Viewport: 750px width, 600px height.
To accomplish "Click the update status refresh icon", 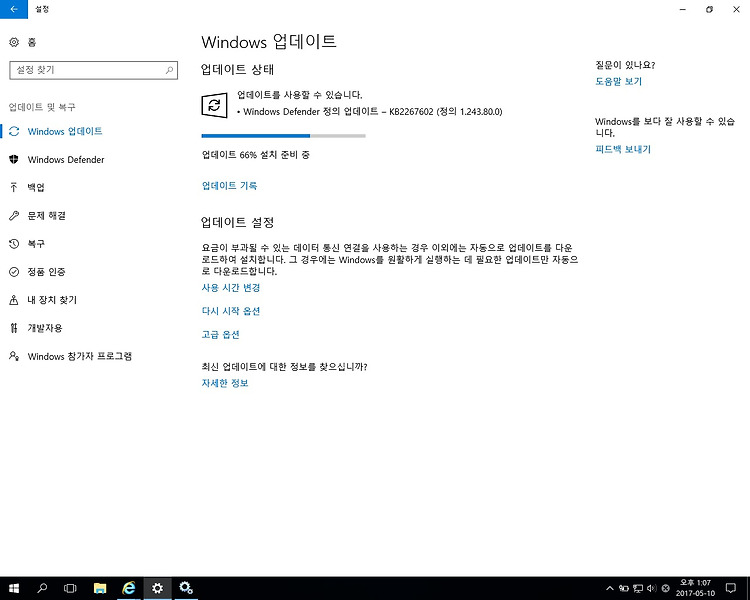I will point(214,105).
